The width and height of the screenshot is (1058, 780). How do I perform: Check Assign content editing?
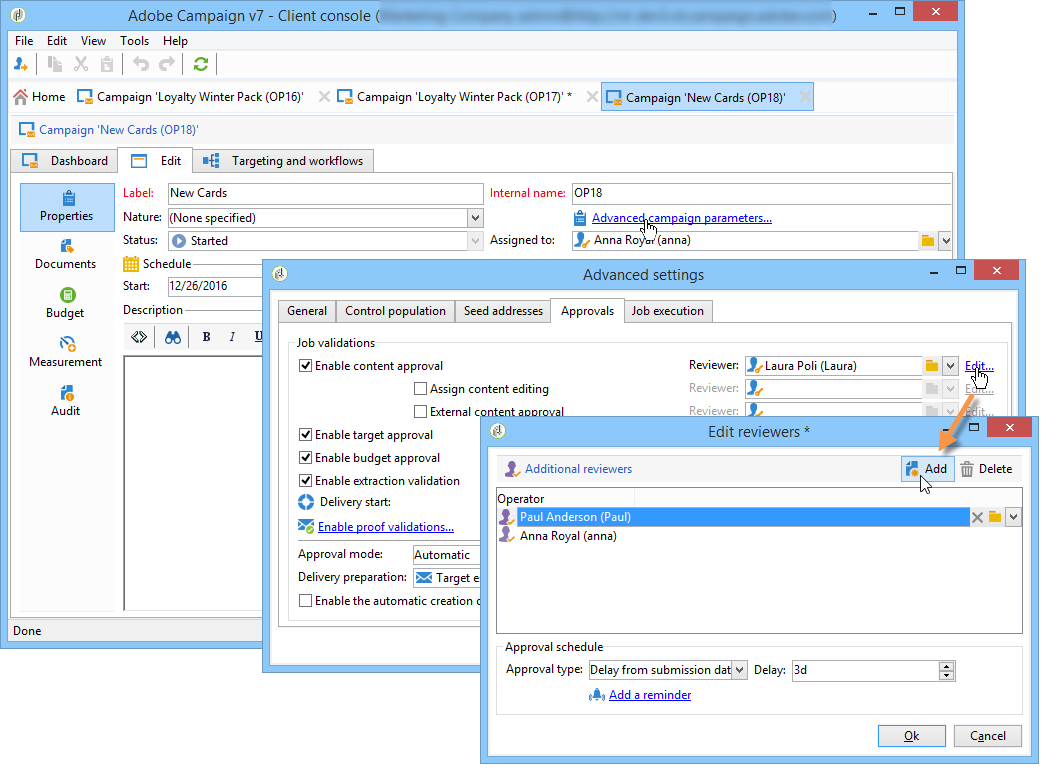pos(420,389)
